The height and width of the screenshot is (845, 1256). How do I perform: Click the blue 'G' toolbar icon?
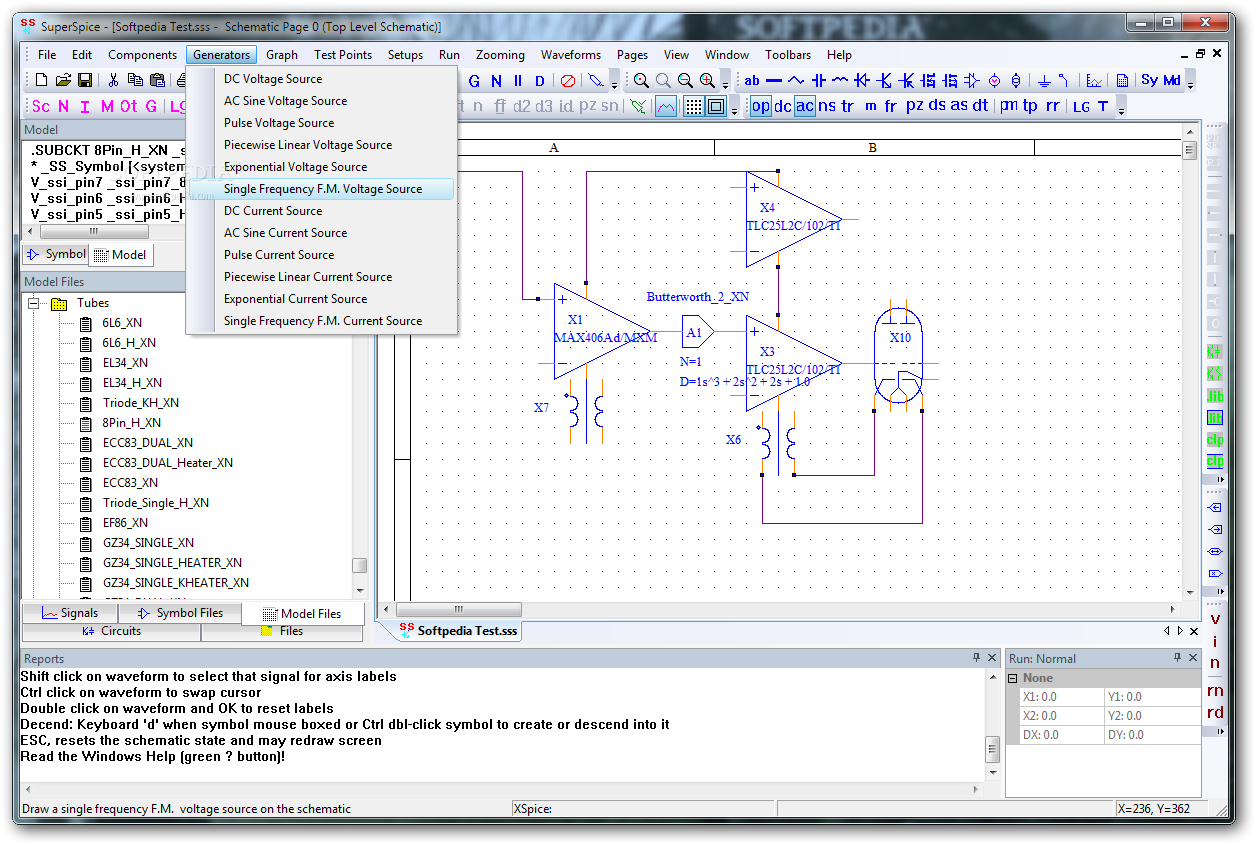[474, 81]
